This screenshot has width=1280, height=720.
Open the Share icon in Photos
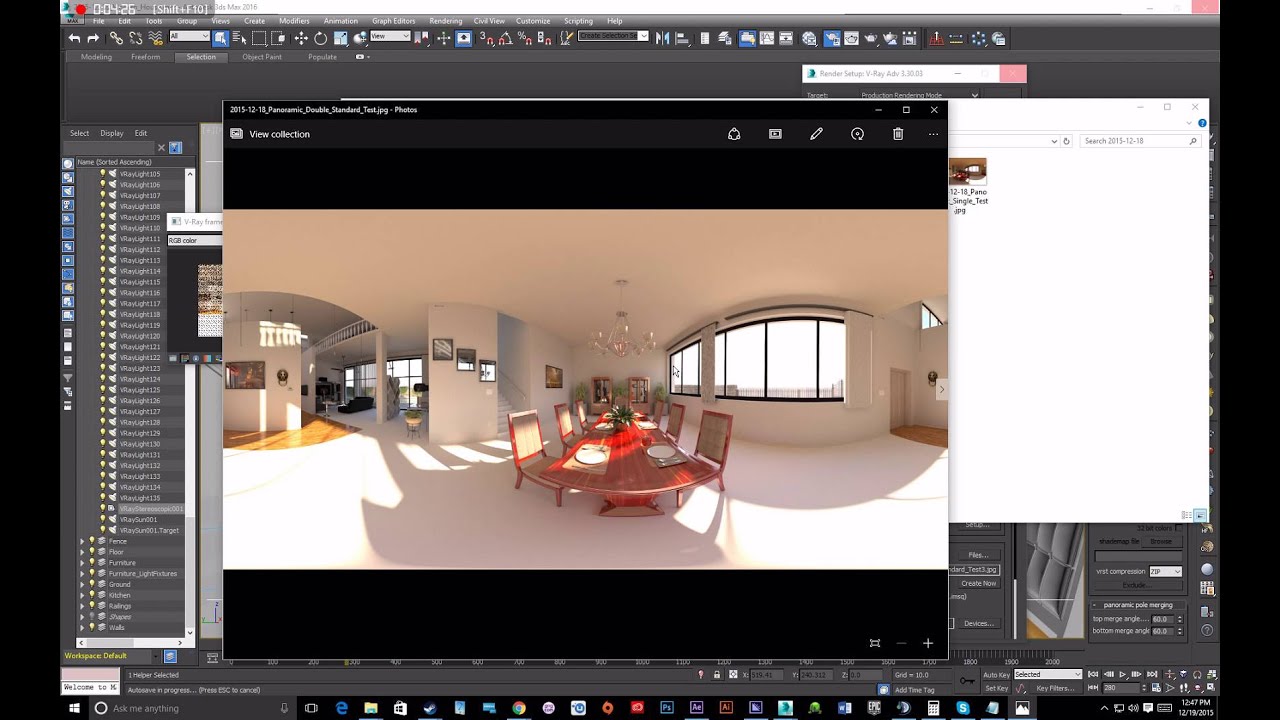[734, 134]
